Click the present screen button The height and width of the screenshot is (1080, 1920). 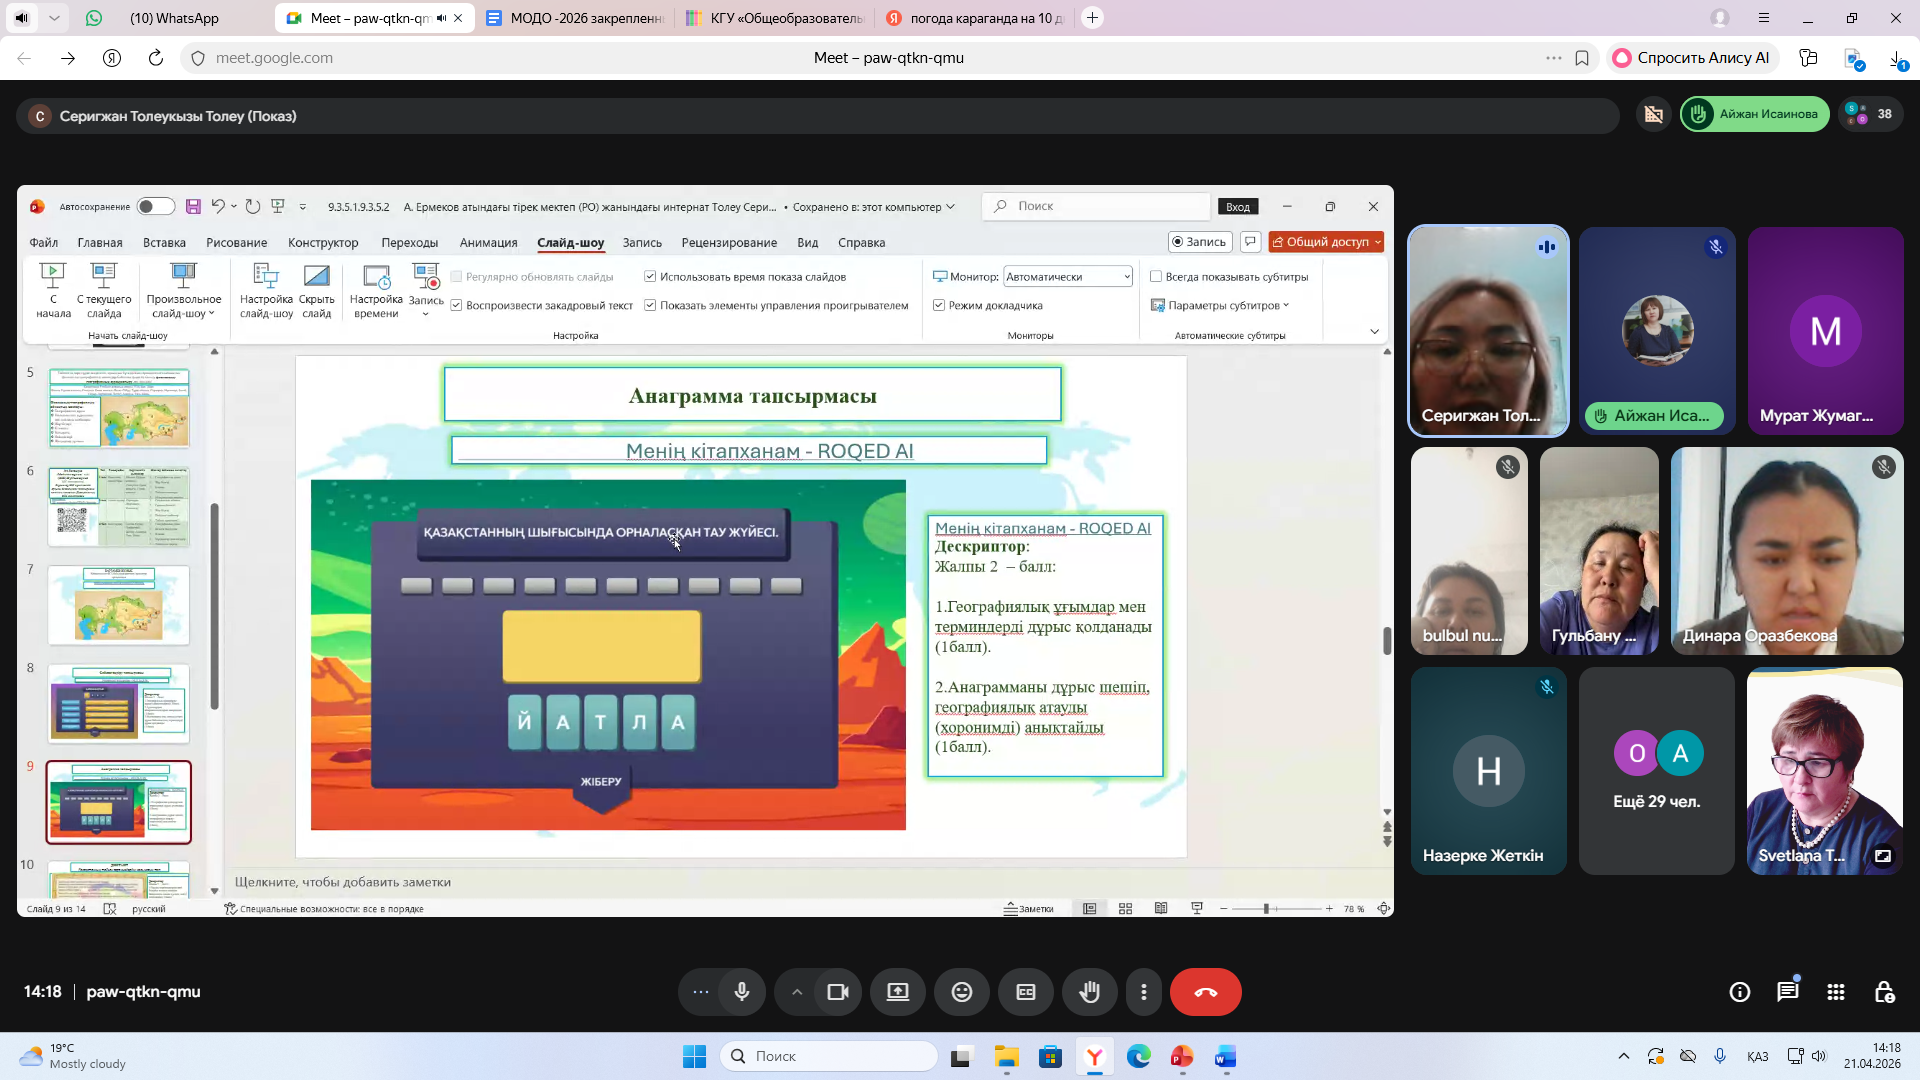click(898, 992)
